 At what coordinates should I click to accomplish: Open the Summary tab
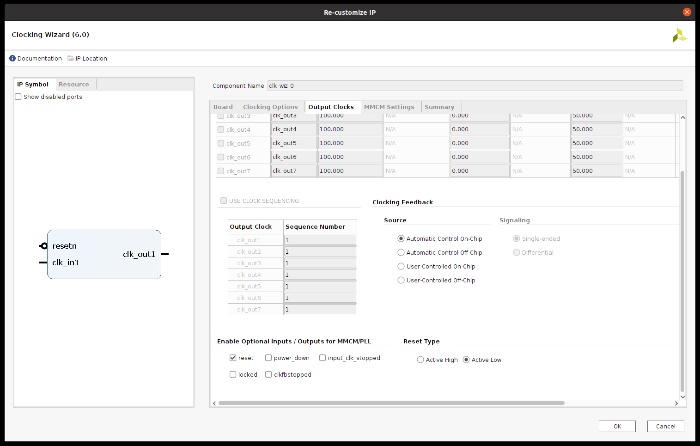[x=440, y=107]
